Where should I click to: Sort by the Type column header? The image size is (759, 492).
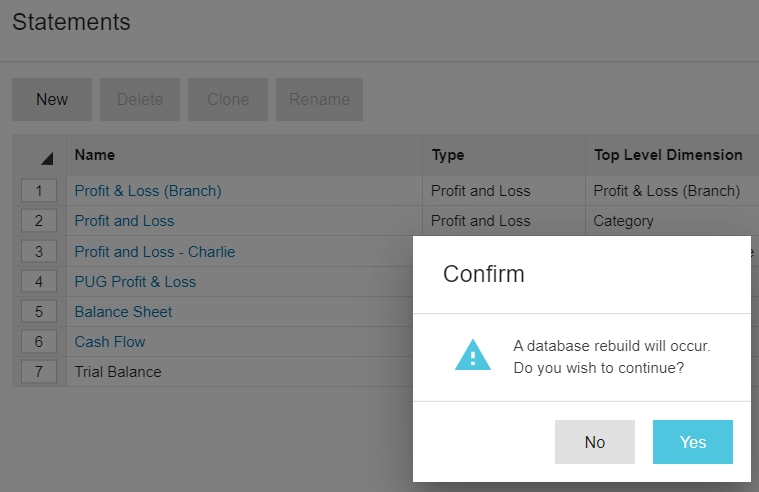click(x=448, y=155)
